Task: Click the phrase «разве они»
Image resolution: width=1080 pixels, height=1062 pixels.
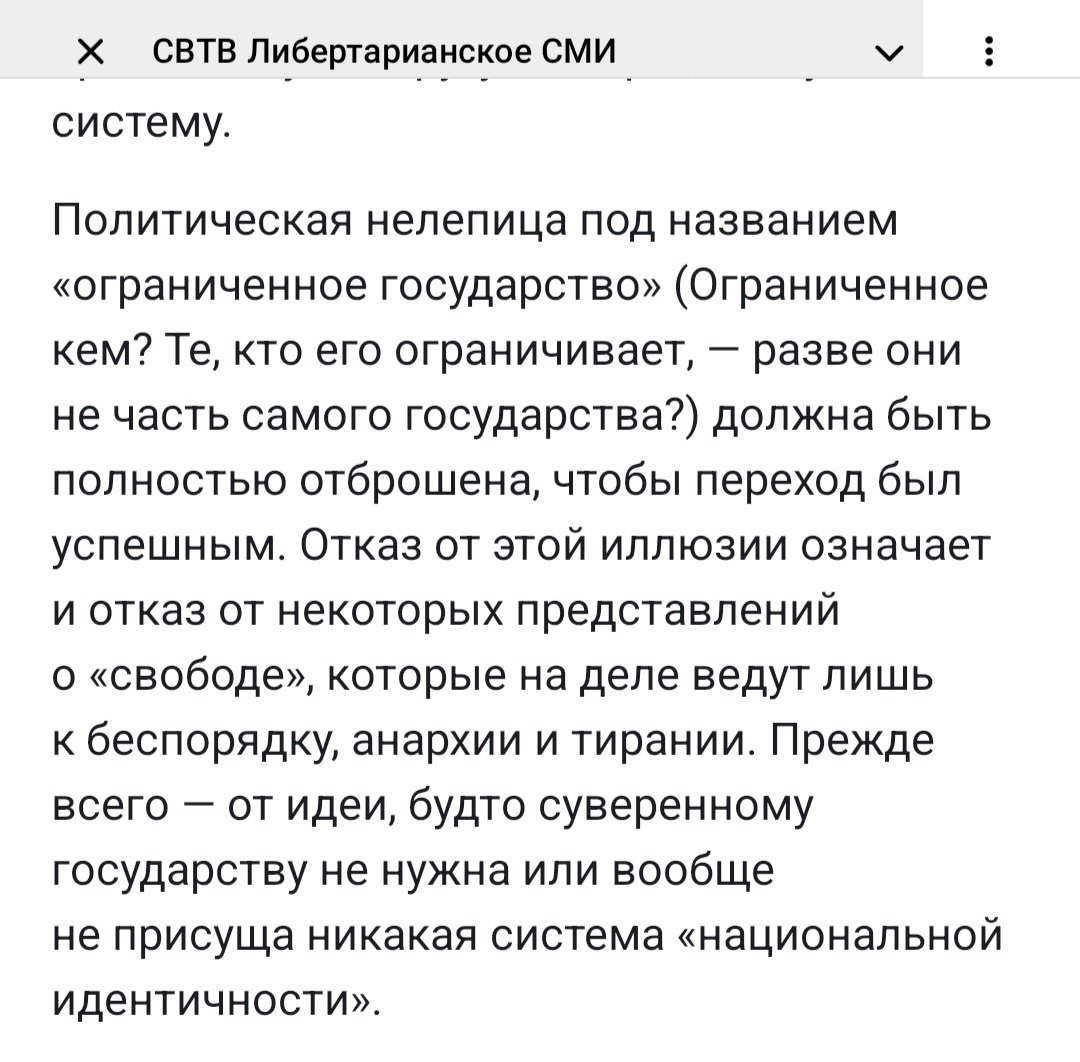Action: click(856, 351)
